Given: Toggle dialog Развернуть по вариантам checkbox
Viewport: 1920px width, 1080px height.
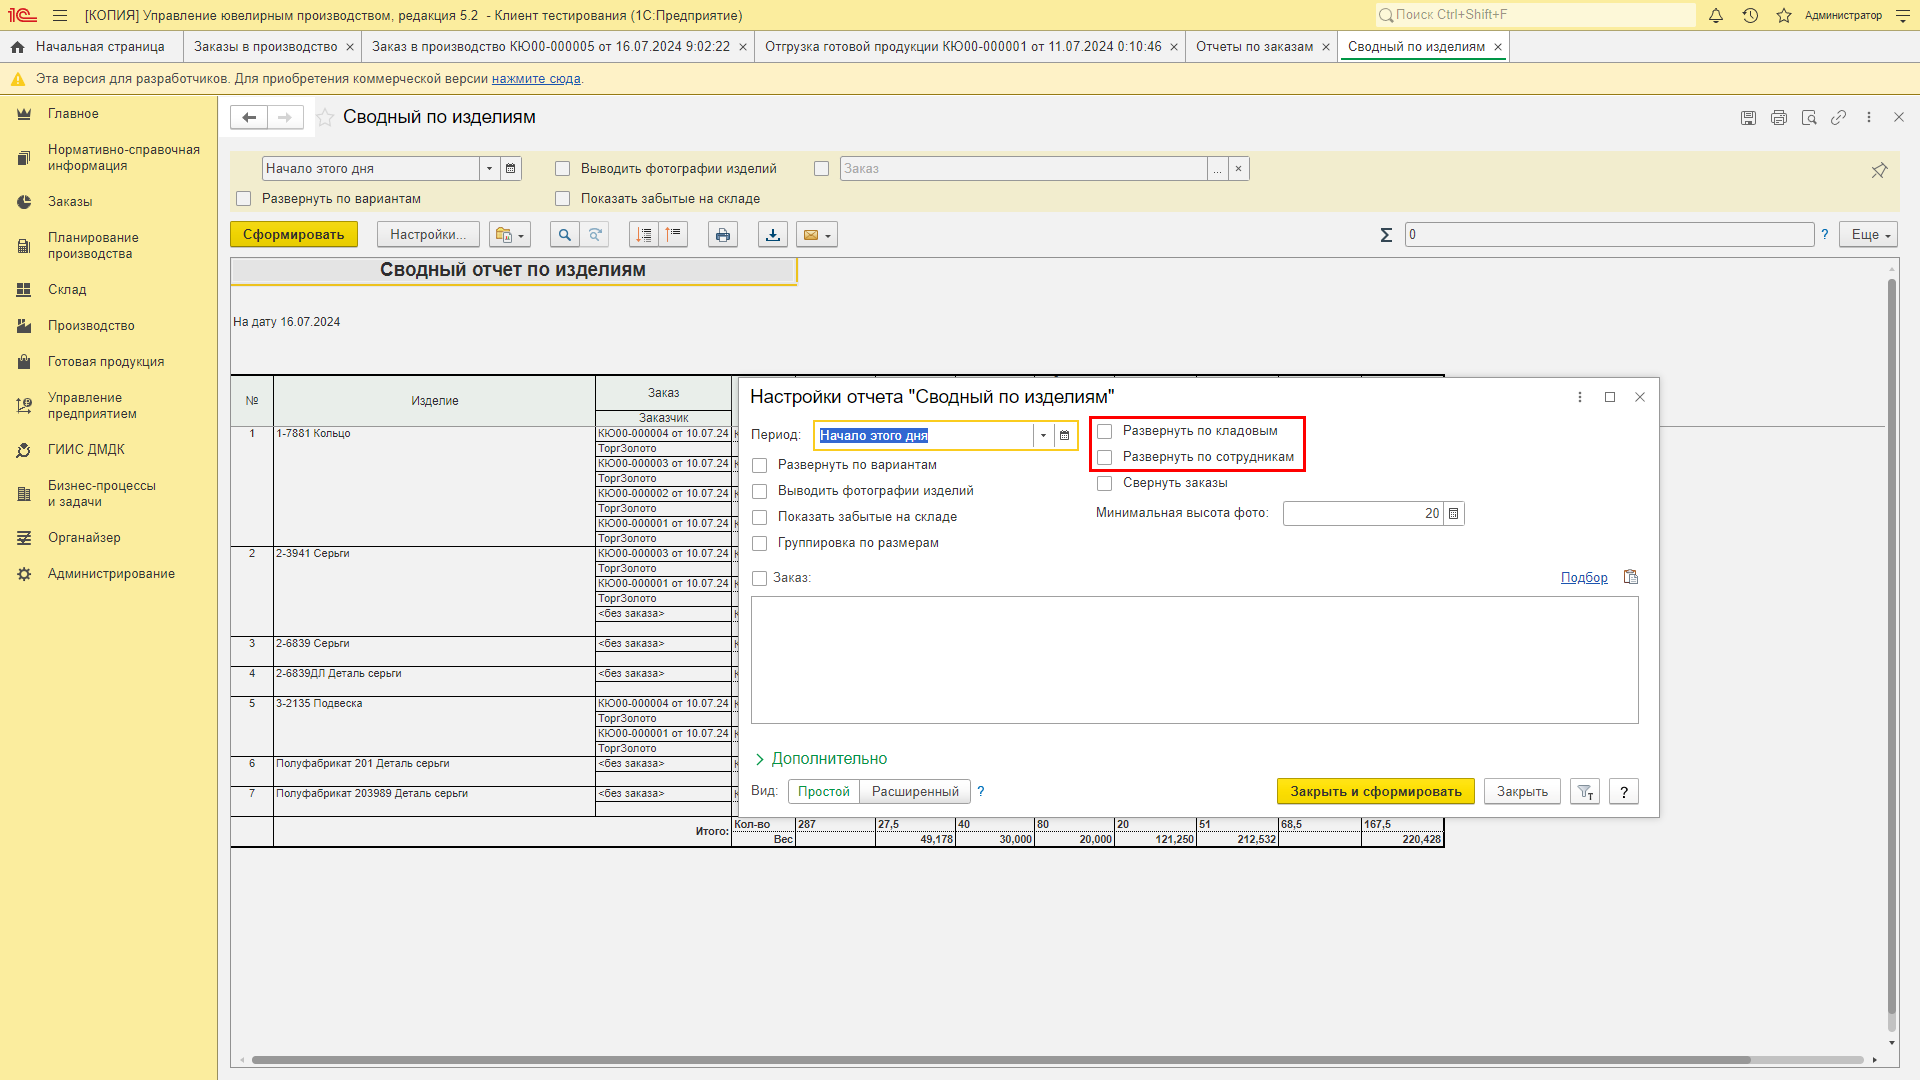Looking at the screenshot, I should (760, 465).
